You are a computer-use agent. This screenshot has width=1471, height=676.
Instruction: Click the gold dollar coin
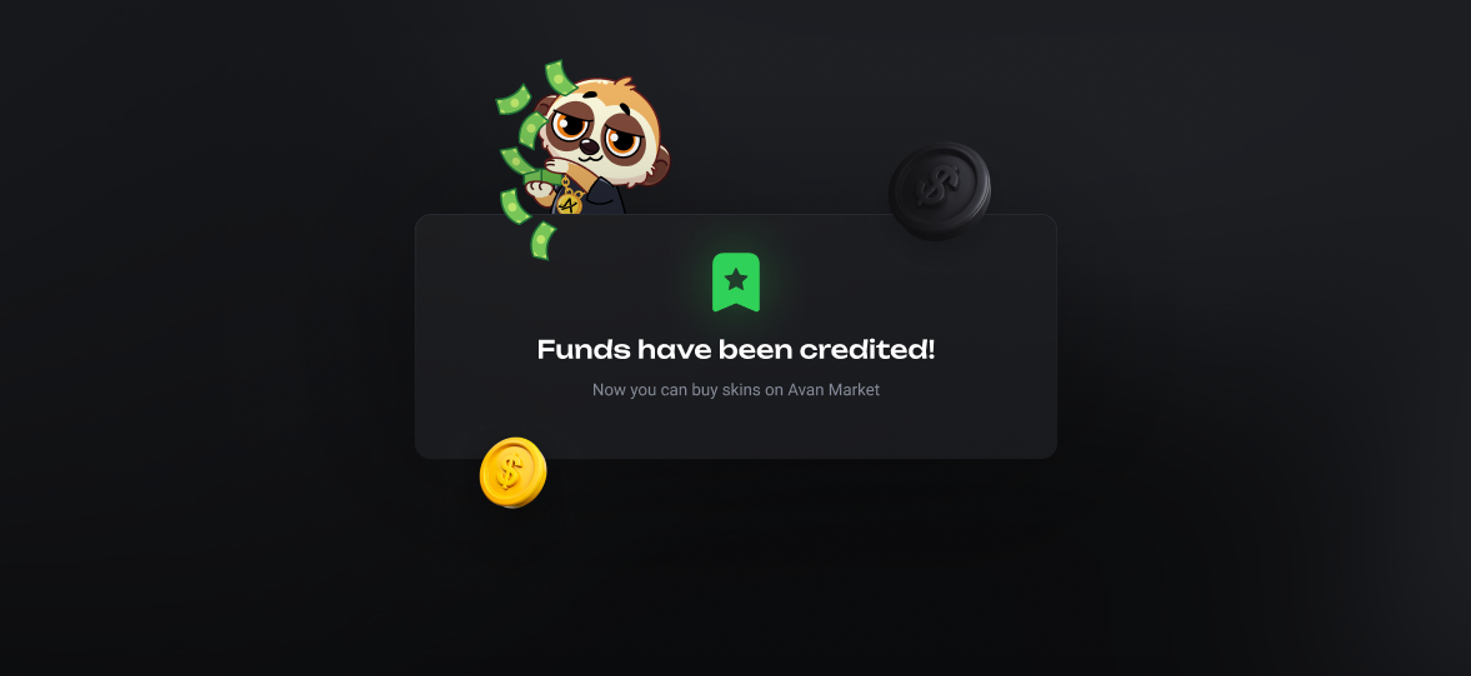513,472
